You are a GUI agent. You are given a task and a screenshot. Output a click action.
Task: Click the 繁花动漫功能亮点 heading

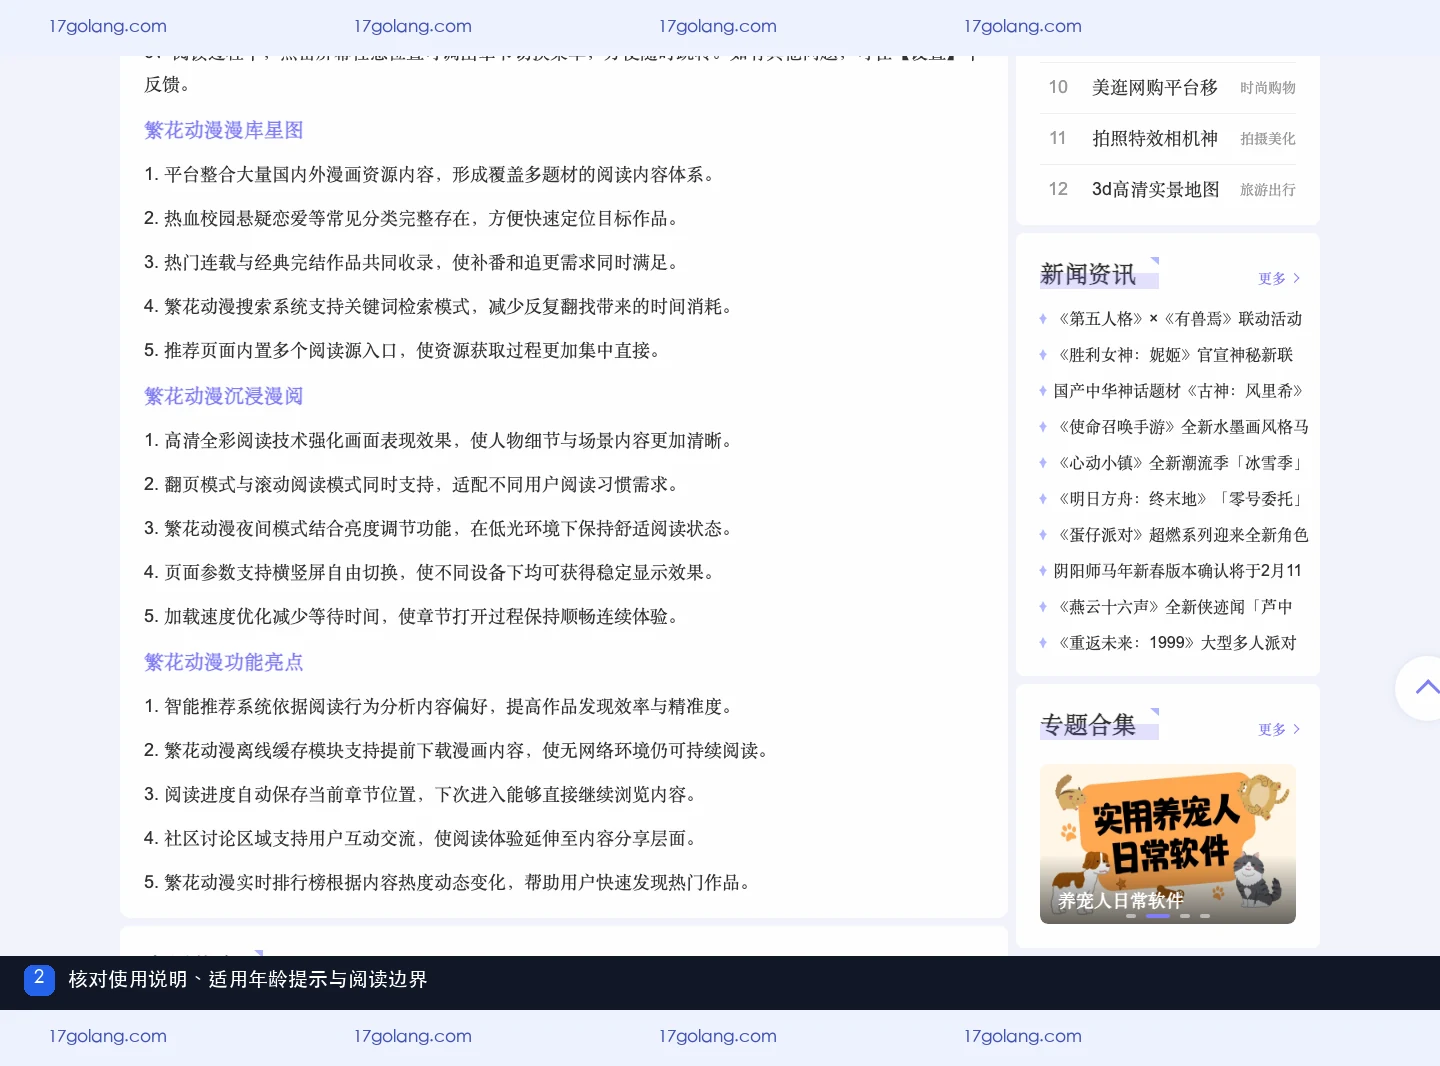(224, 662)
